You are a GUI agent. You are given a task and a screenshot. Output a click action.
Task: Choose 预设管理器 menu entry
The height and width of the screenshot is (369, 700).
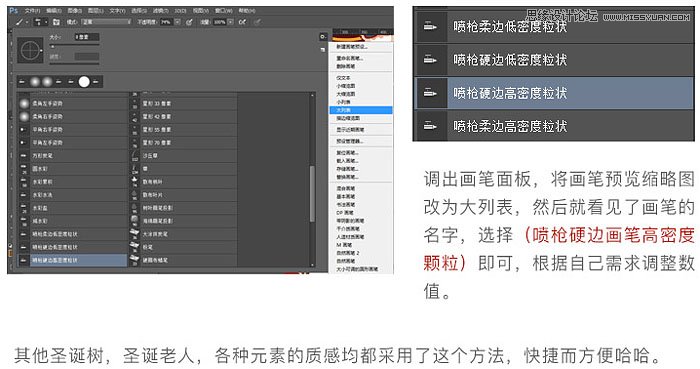350,141
